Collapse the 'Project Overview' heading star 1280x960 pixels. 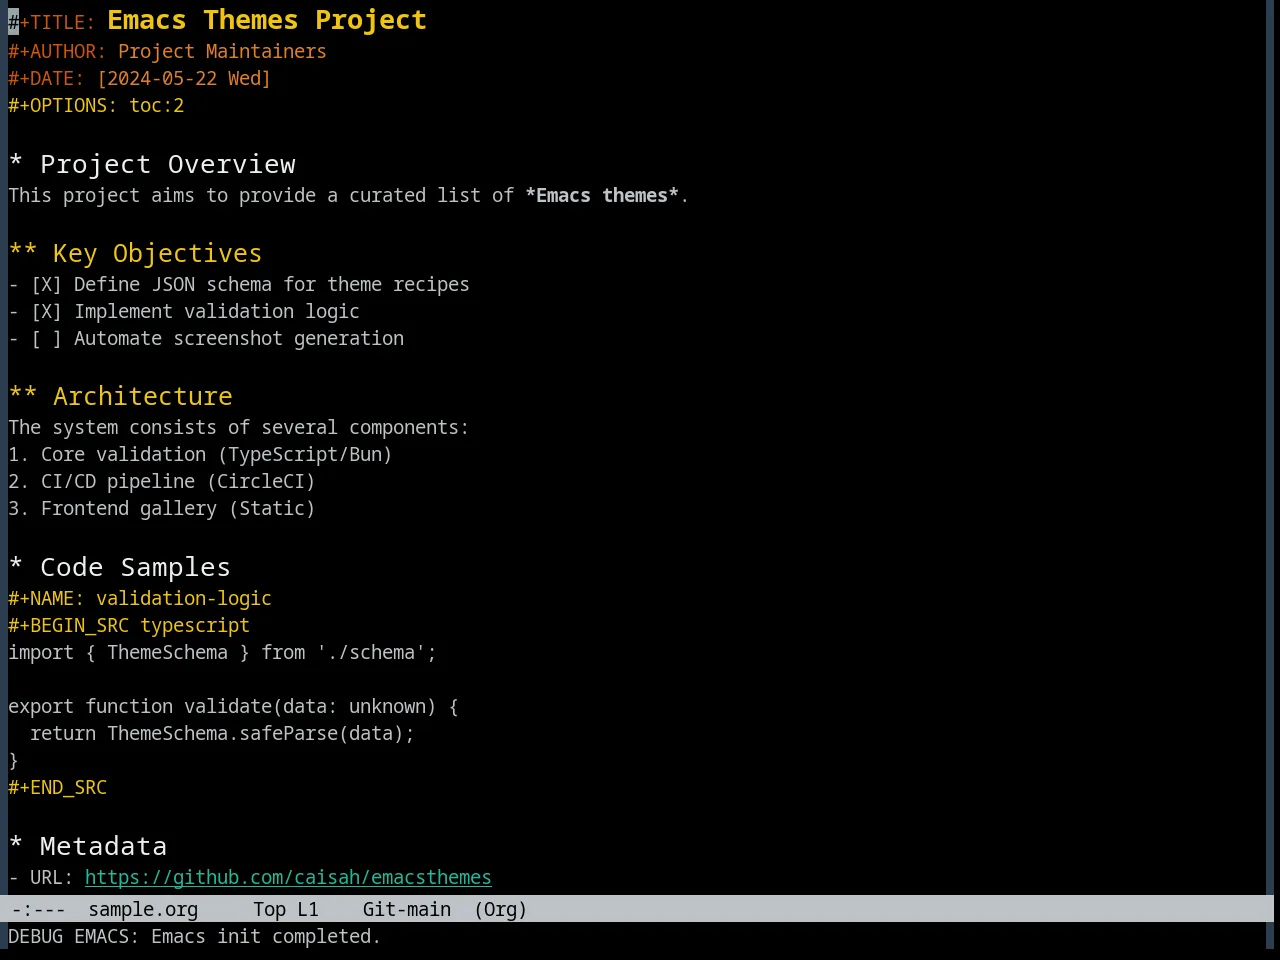click(x=16, y=163)
